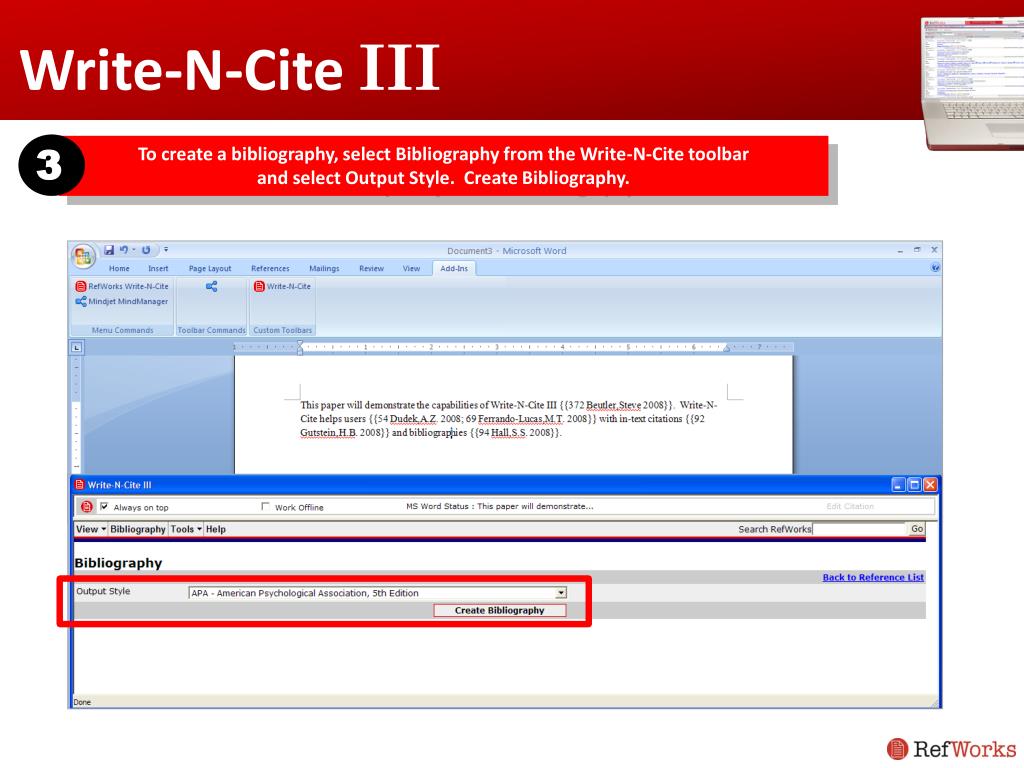This screenshot has width=1024, height=768.
Task: Click the citation text 'Gutstein,H.B. 2008'
Action: (340, 432)
